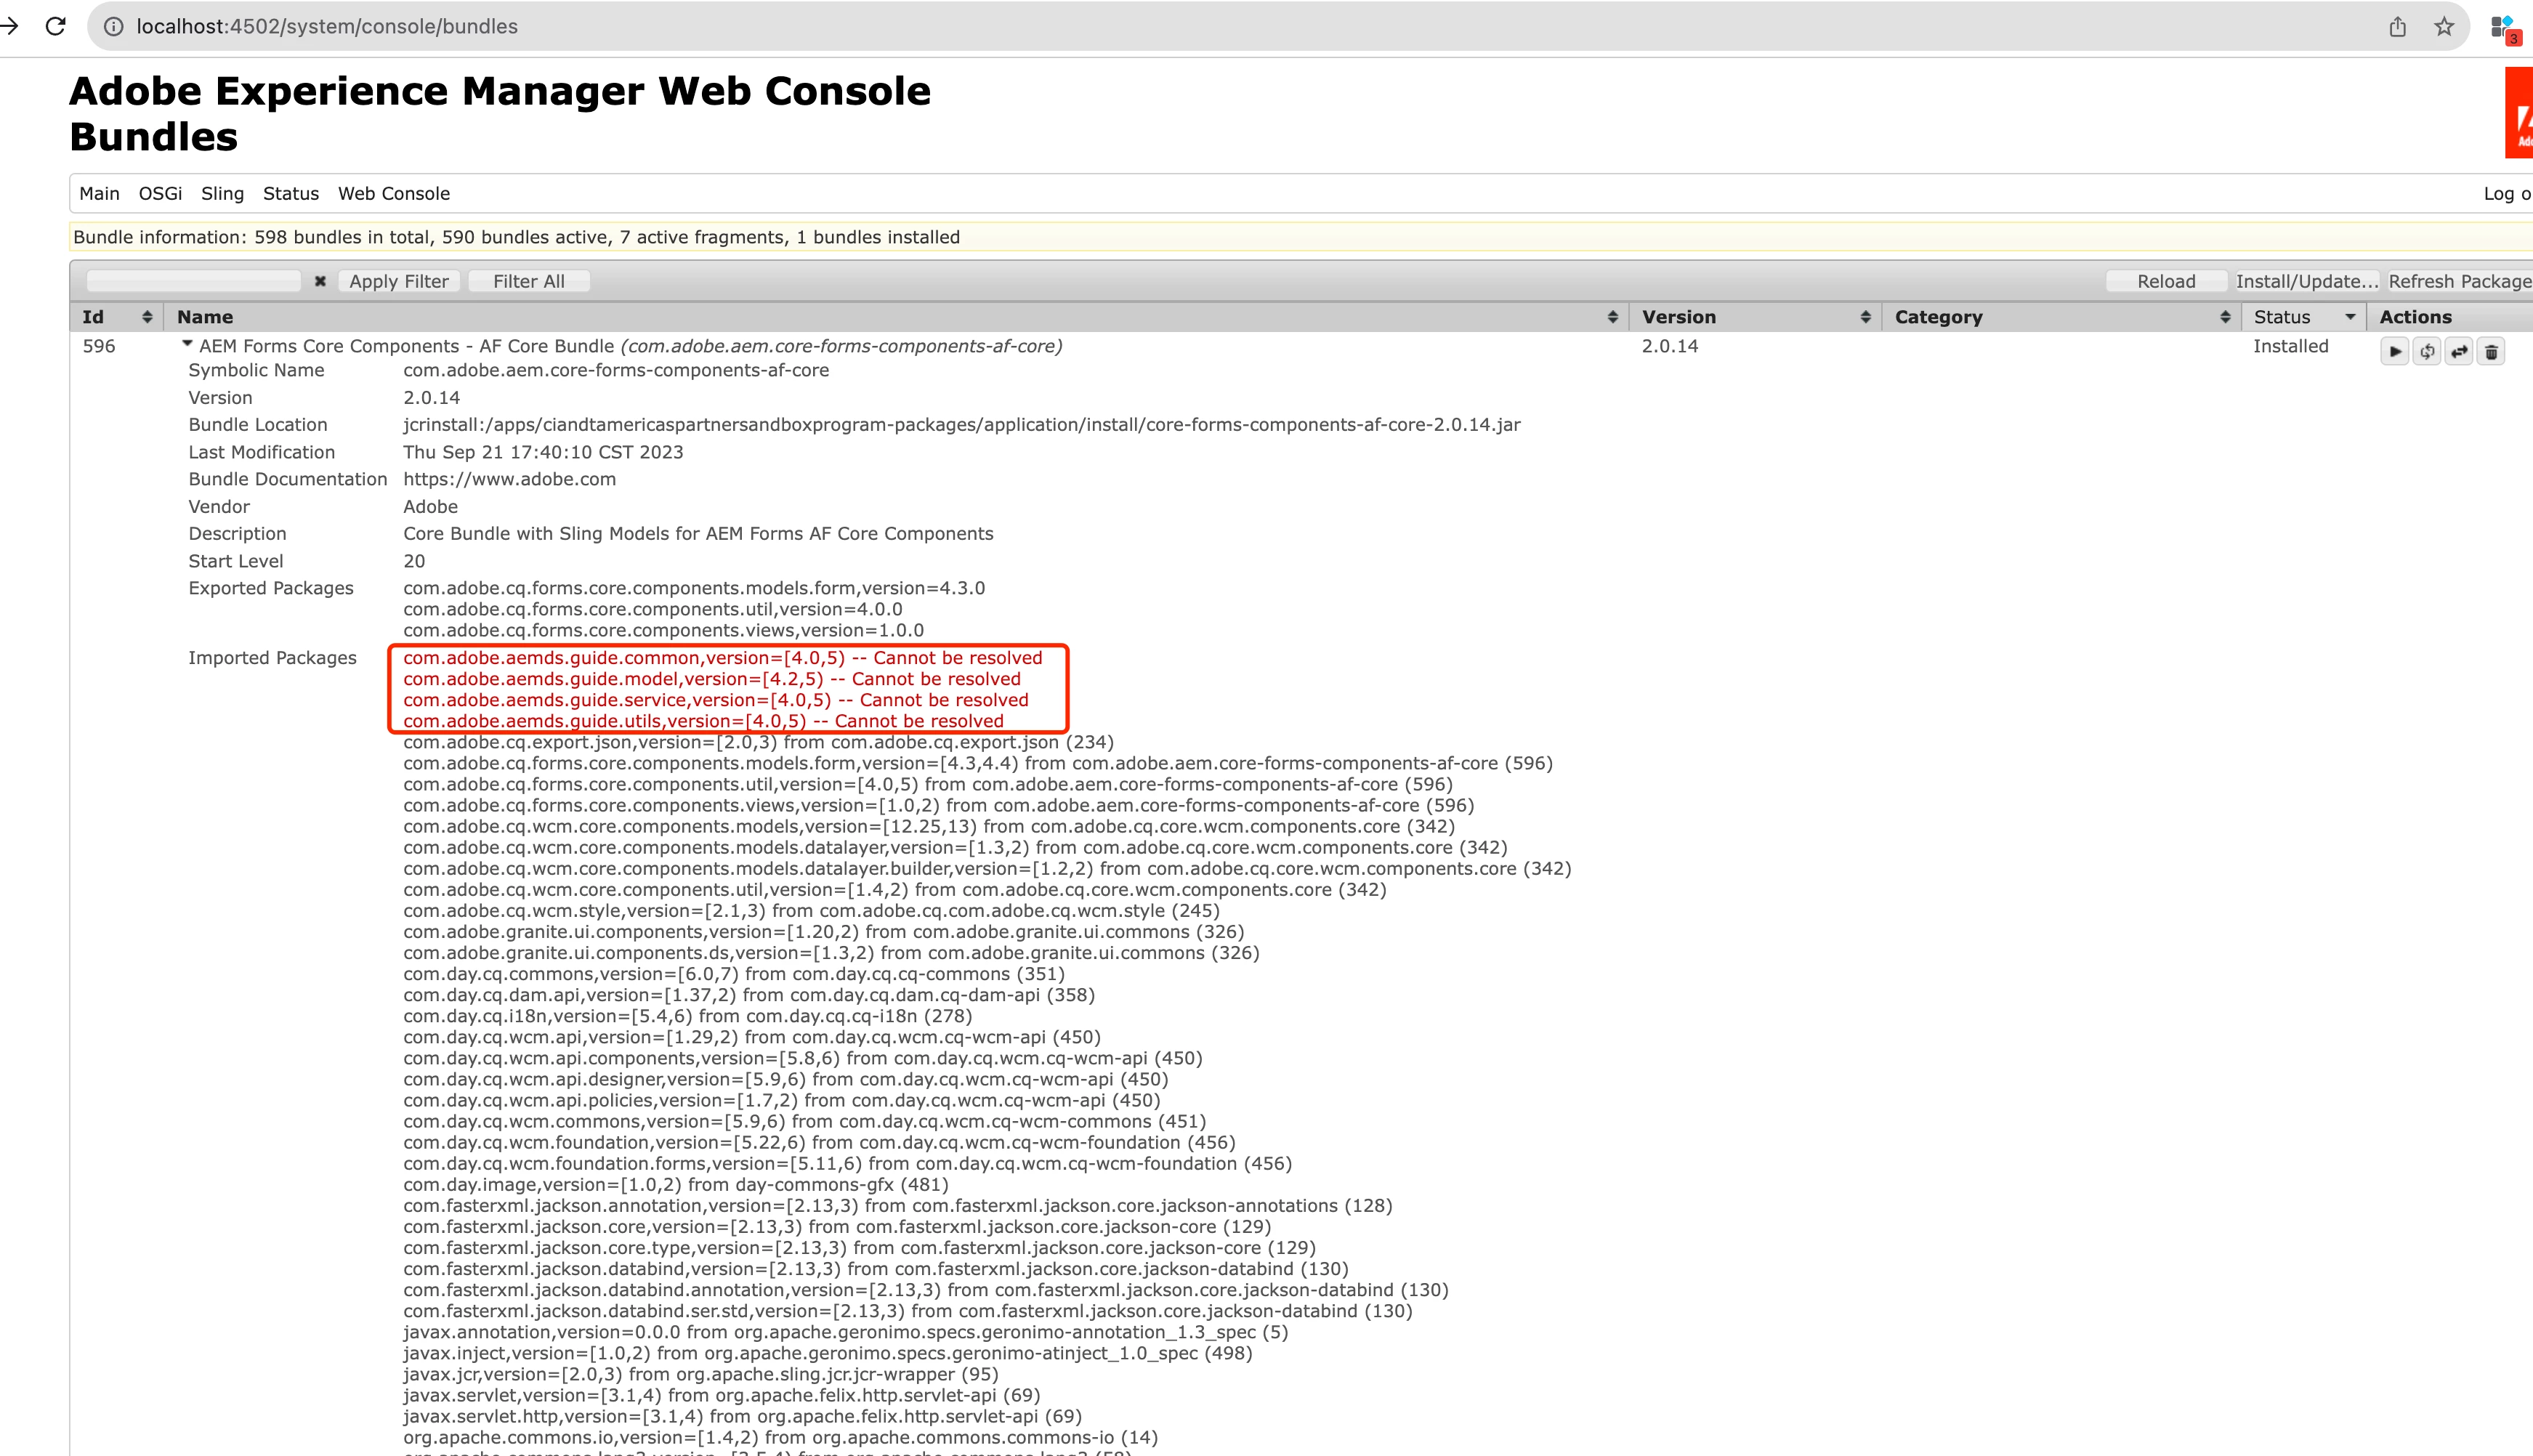This screenshot has width=2533, height=1456.
Task: Click the bundle update icon
Action: [2459, 351]
